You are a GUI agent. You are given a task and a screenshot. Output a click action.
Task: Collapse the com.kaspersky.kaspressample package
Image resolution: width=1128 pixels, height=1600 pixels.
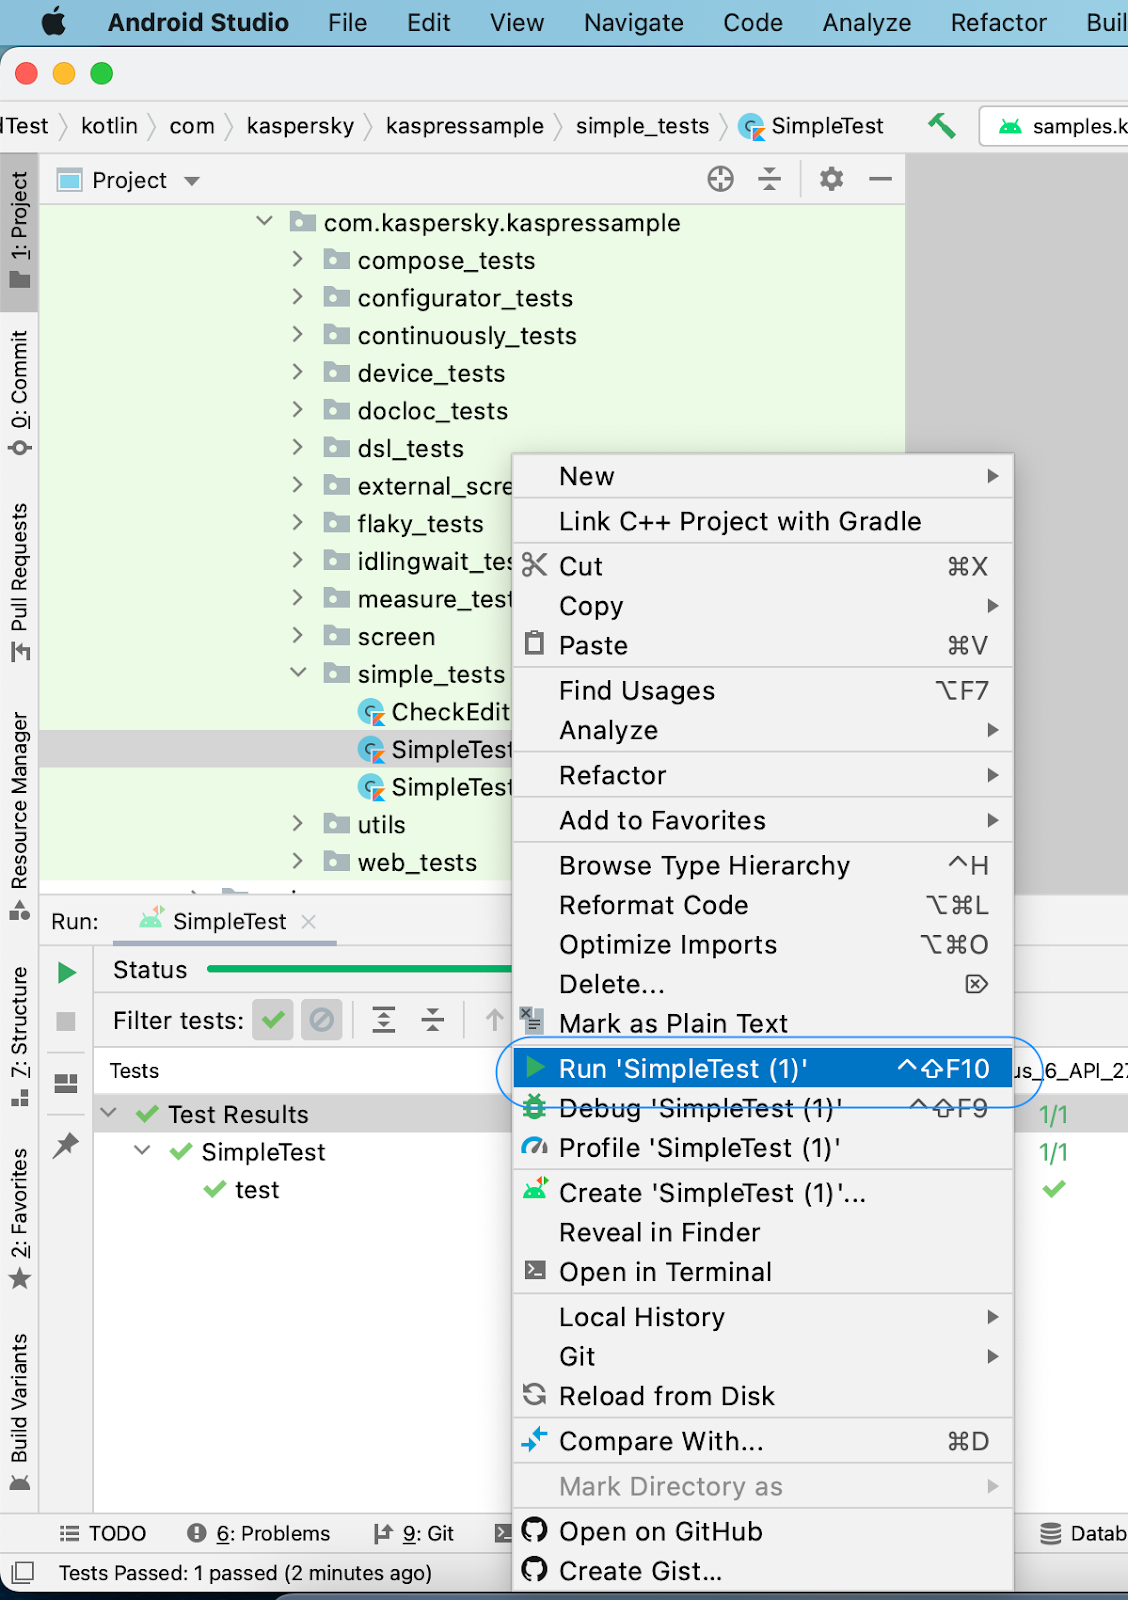pyautogui.click(x=264, y=222)
